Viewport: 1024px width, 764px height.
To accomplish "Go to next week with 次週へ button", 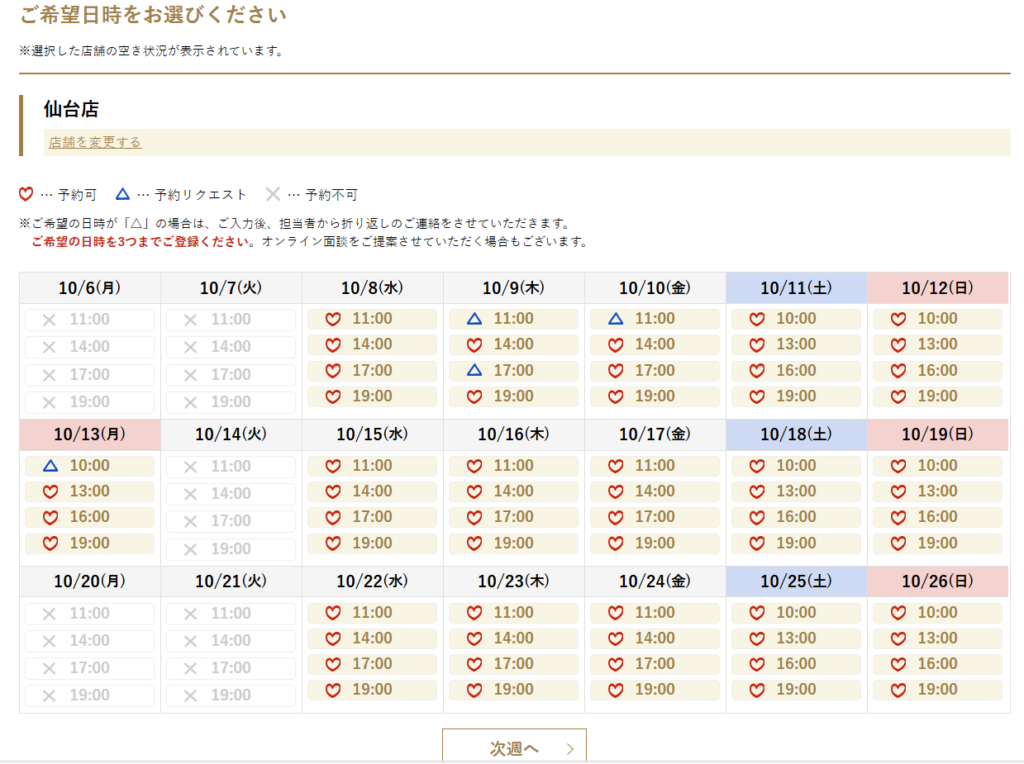I will click(514, 748).
